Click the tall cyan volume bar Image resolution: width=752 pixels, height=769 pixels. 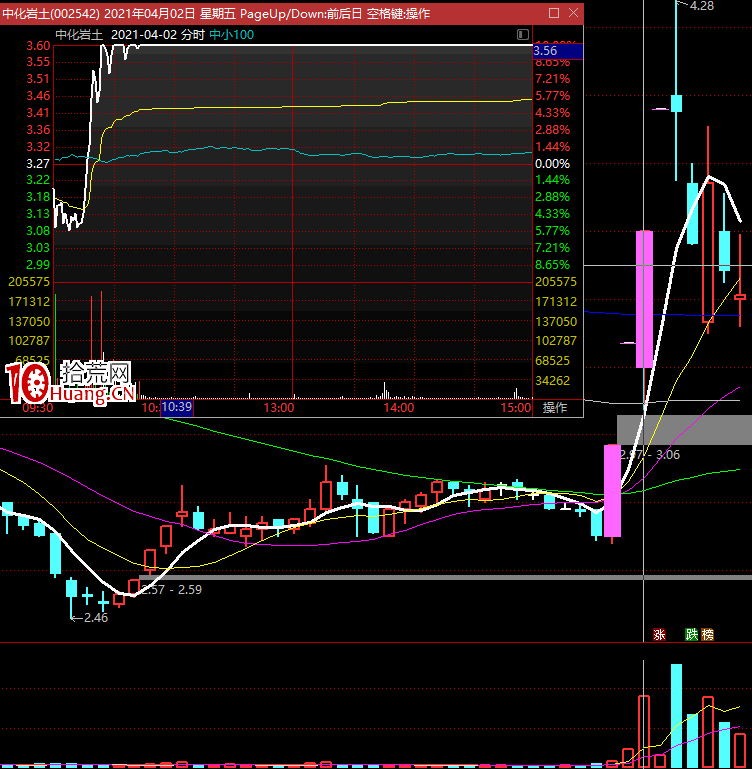coord(676,715)
